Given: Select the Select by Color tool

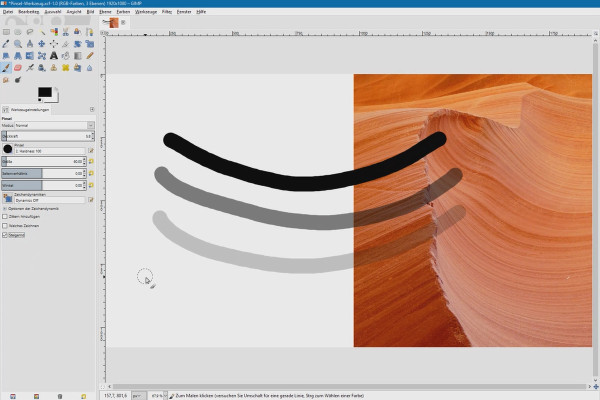Looking at the screenshot, I should click(54, 32).
